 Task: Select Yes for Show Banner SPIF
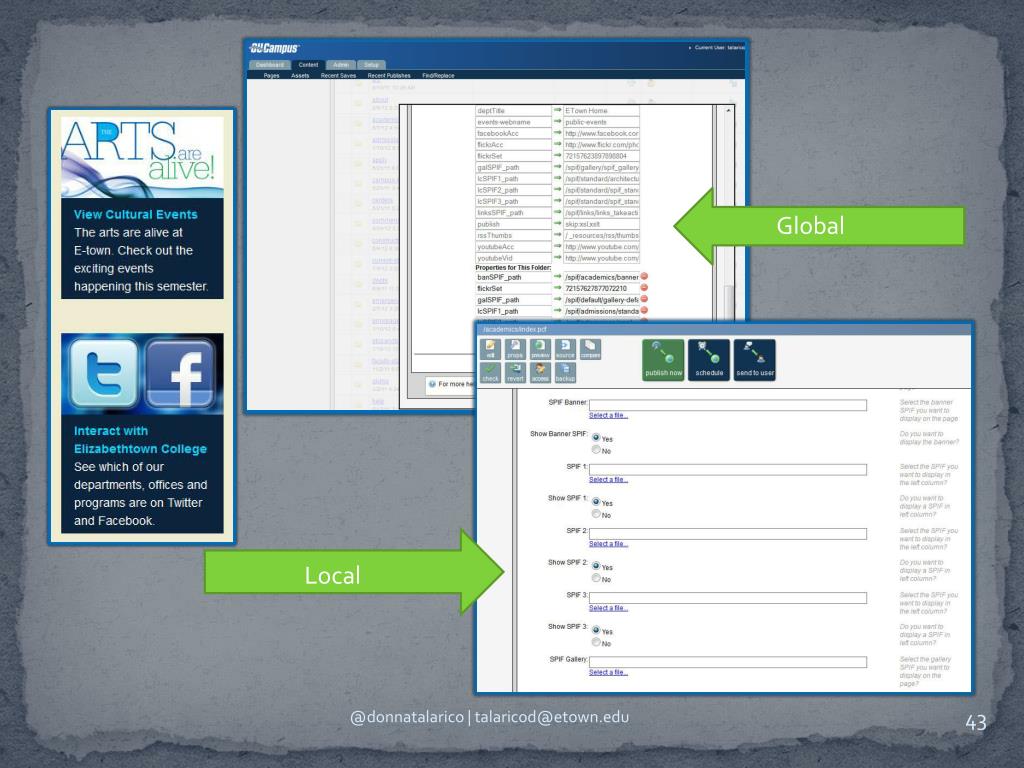pos(596,437)
